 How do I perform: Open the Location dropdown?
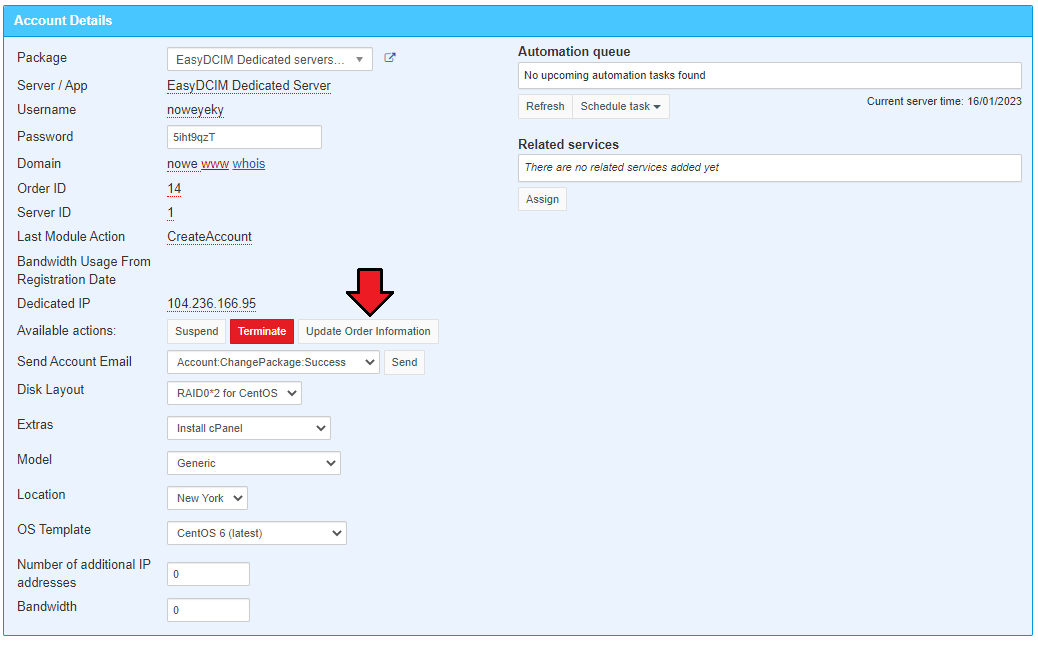click(x=208, y=498)
